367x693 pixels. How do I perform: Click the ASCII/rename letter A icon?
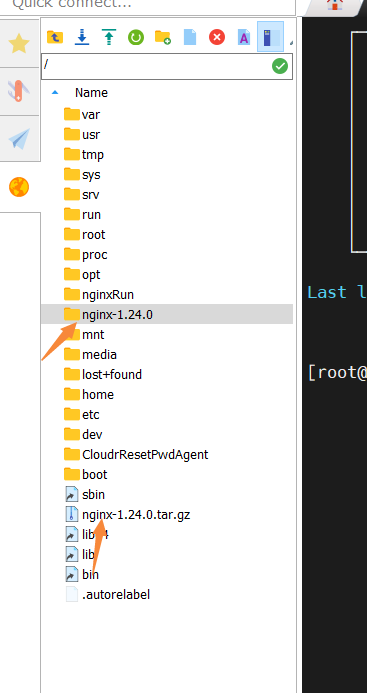pos(244,37)
